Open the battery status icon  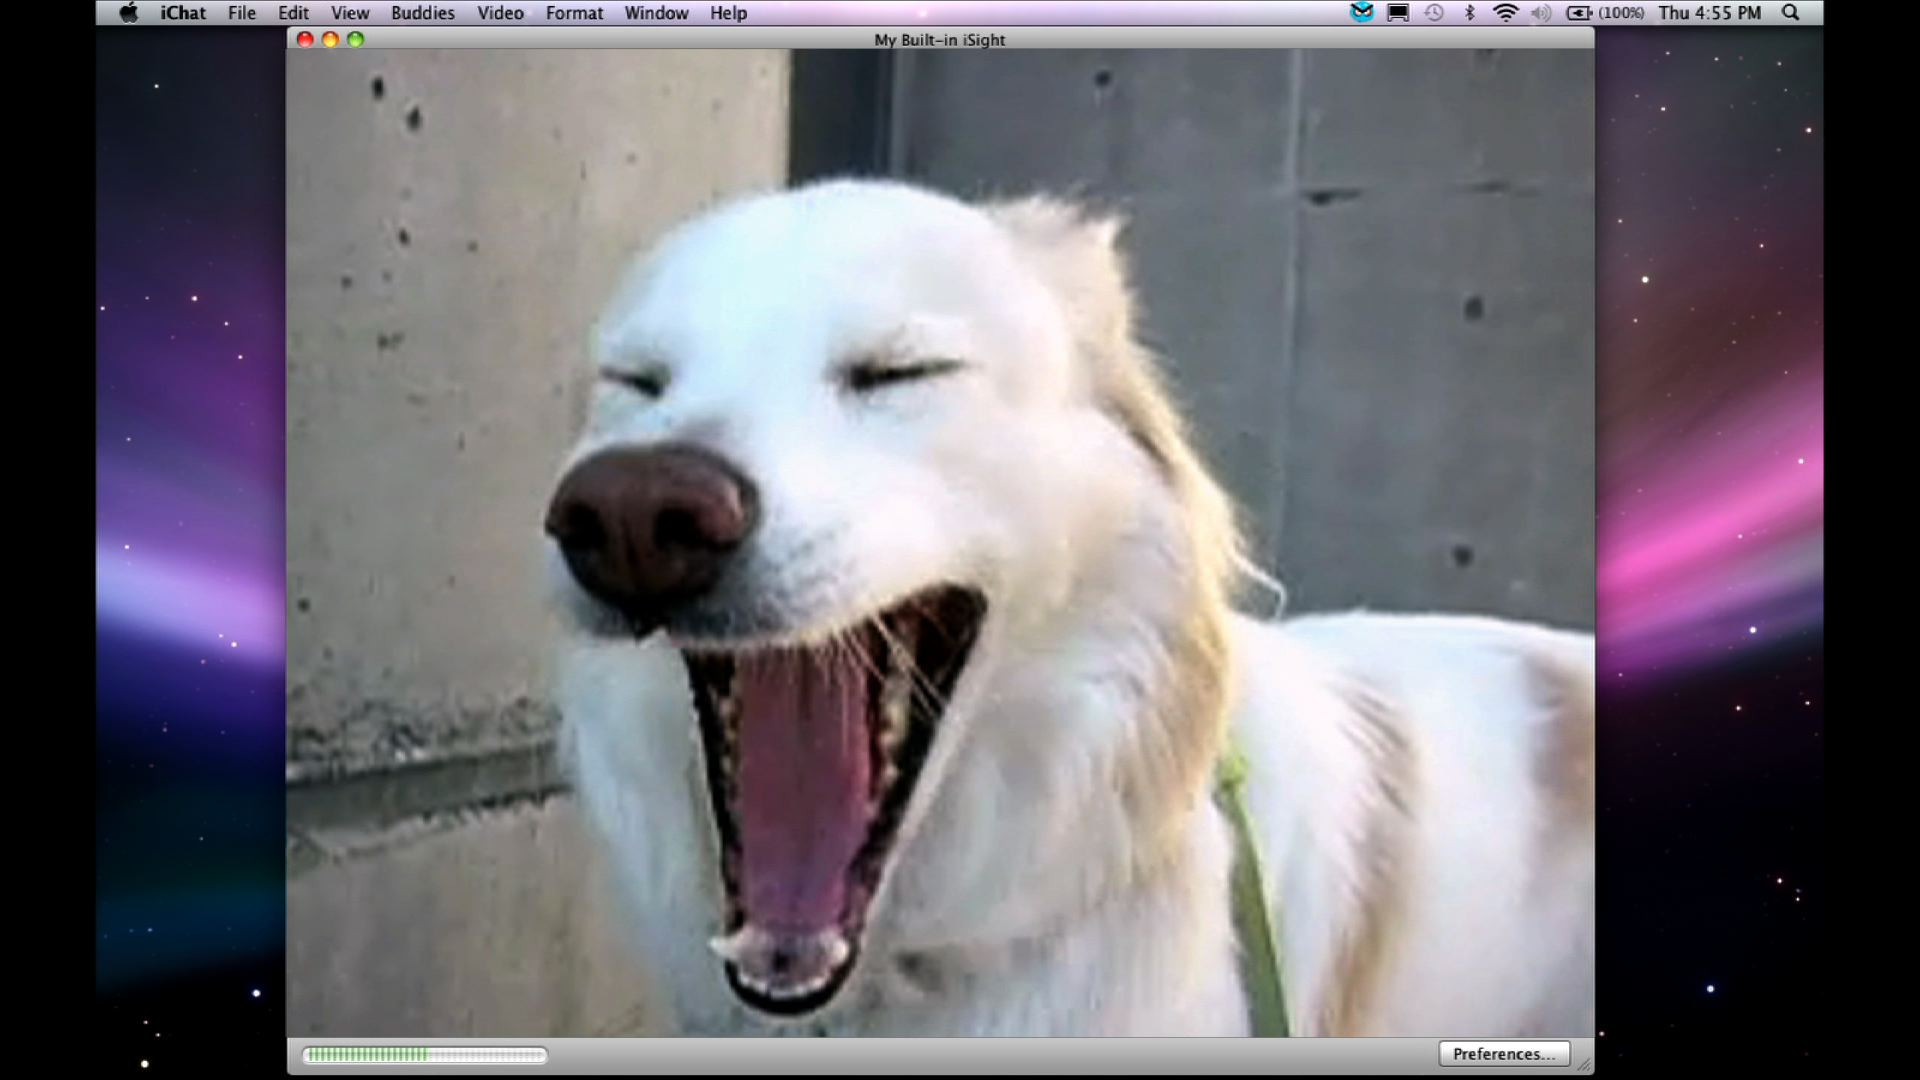[x=1578, y=13]
